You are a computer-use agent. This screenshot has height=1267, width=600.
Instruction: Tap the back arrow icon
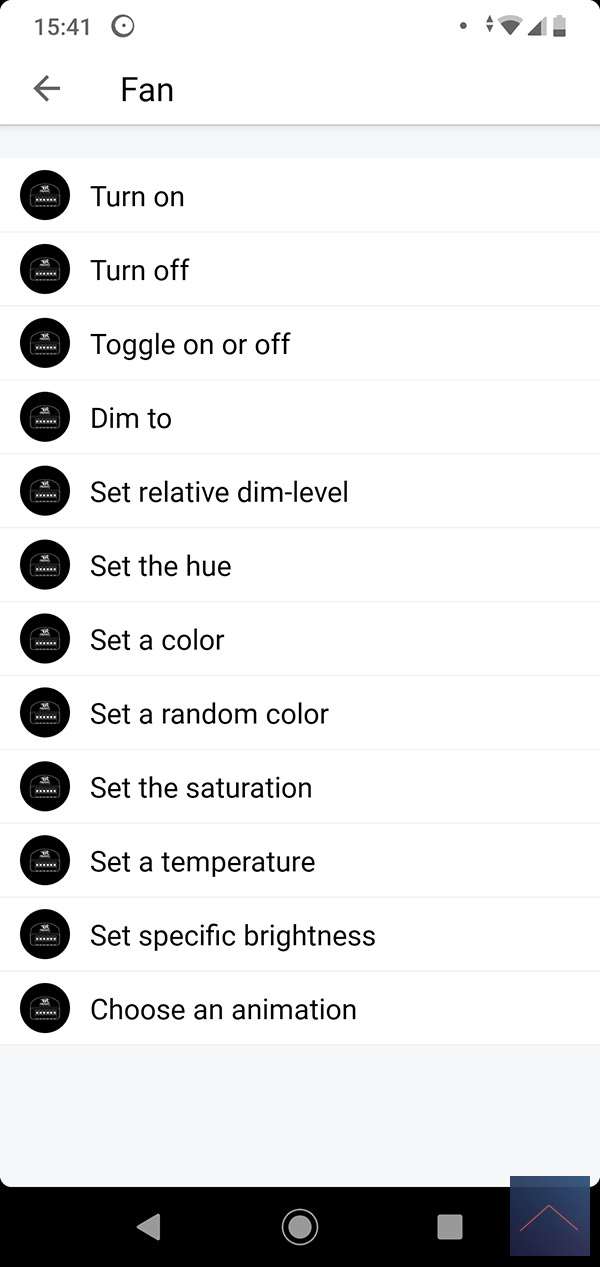click(x=47, y=89)
